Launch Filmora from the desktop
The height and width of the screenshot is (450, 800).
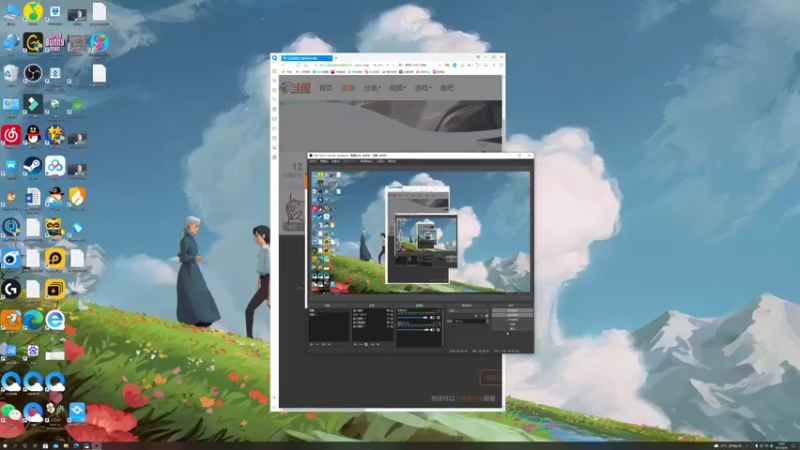pyautogui.click(x=33, y=104)
